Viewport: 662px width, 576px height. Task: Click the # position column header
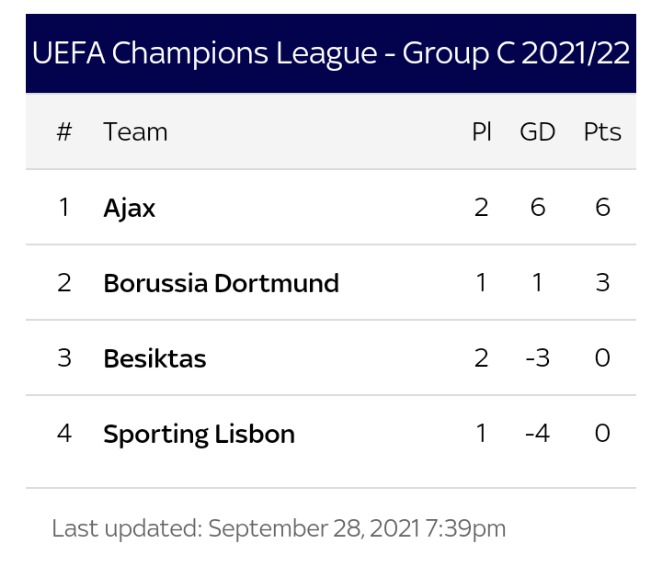64,132
